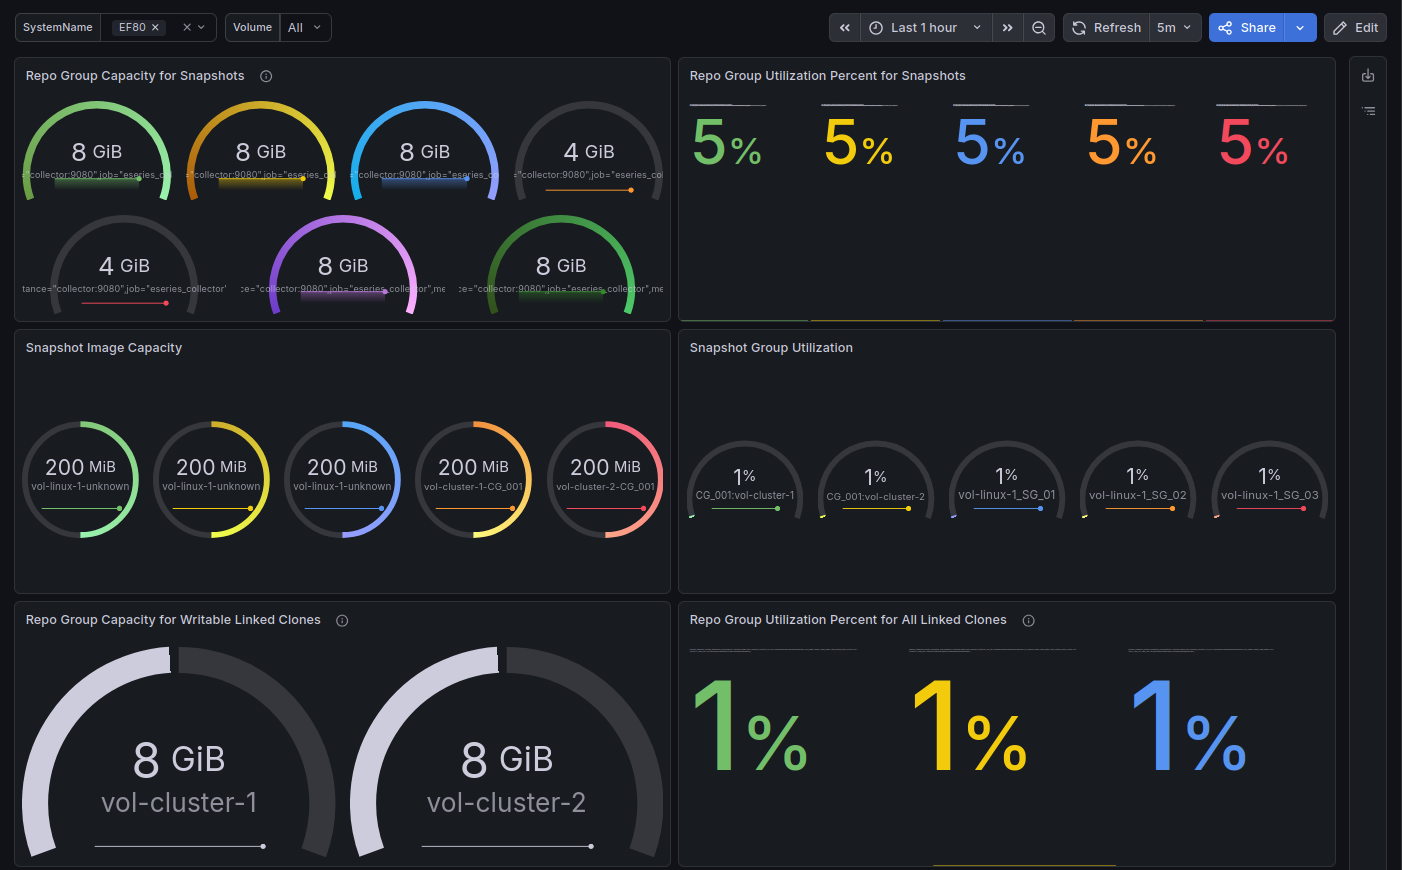This screenshot has height=870, width=1402.
Task: Click the green 1% linked clones stat
Action: [750, 726]
